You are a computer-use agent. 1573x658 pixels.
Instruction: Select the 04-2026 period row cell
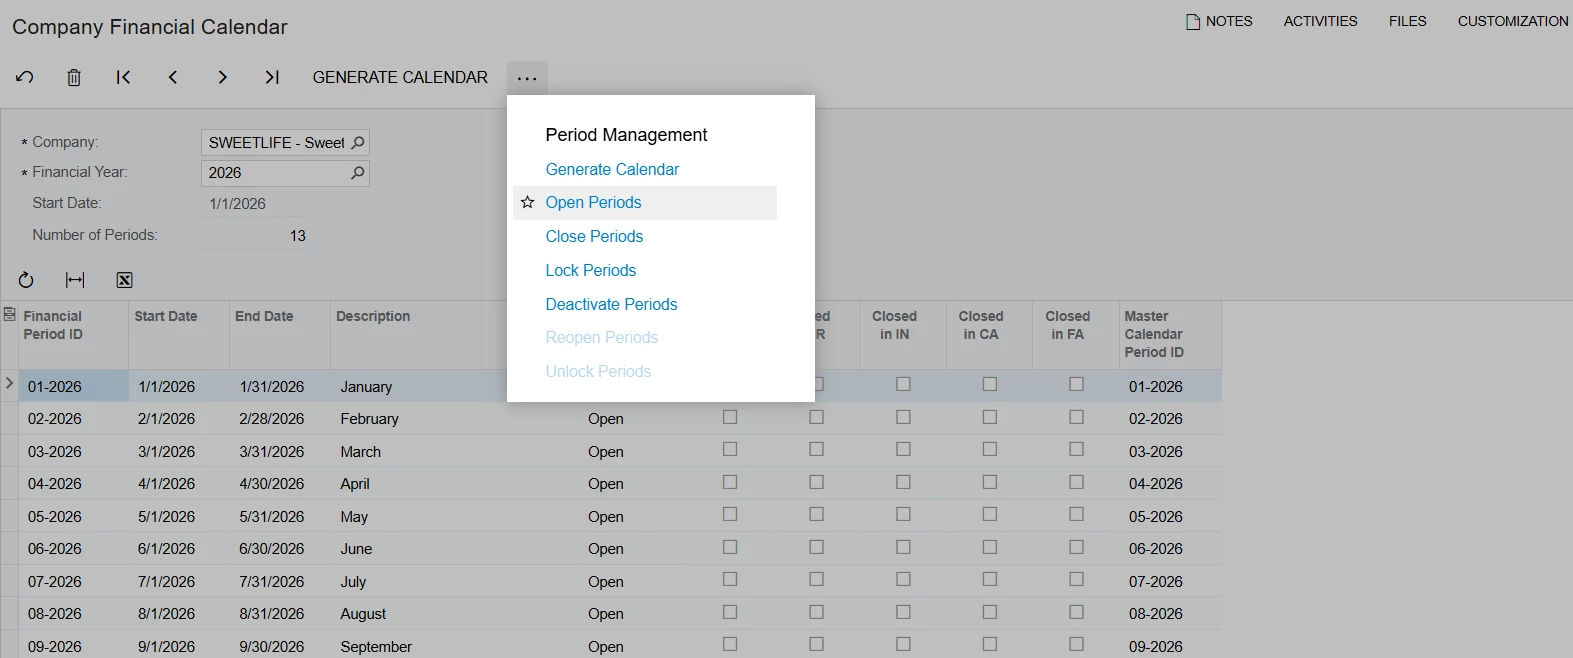[x=73, y=484]
